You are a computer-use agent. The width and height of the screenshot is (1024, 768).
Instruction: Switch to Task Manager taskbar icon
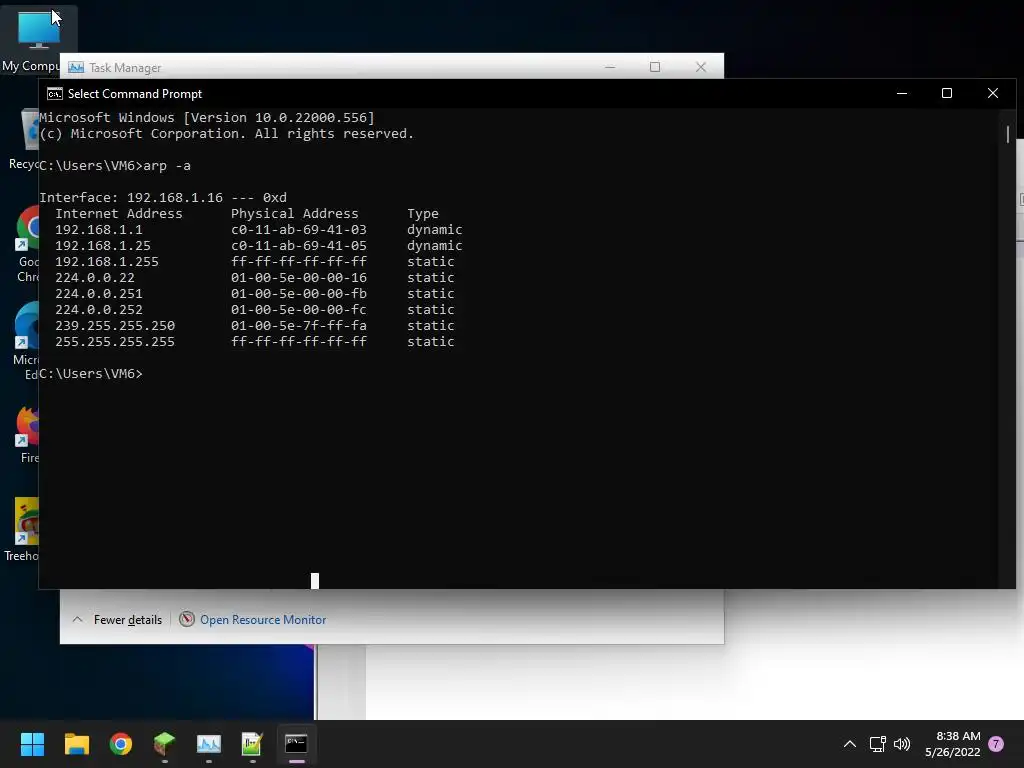pos(209,744)
